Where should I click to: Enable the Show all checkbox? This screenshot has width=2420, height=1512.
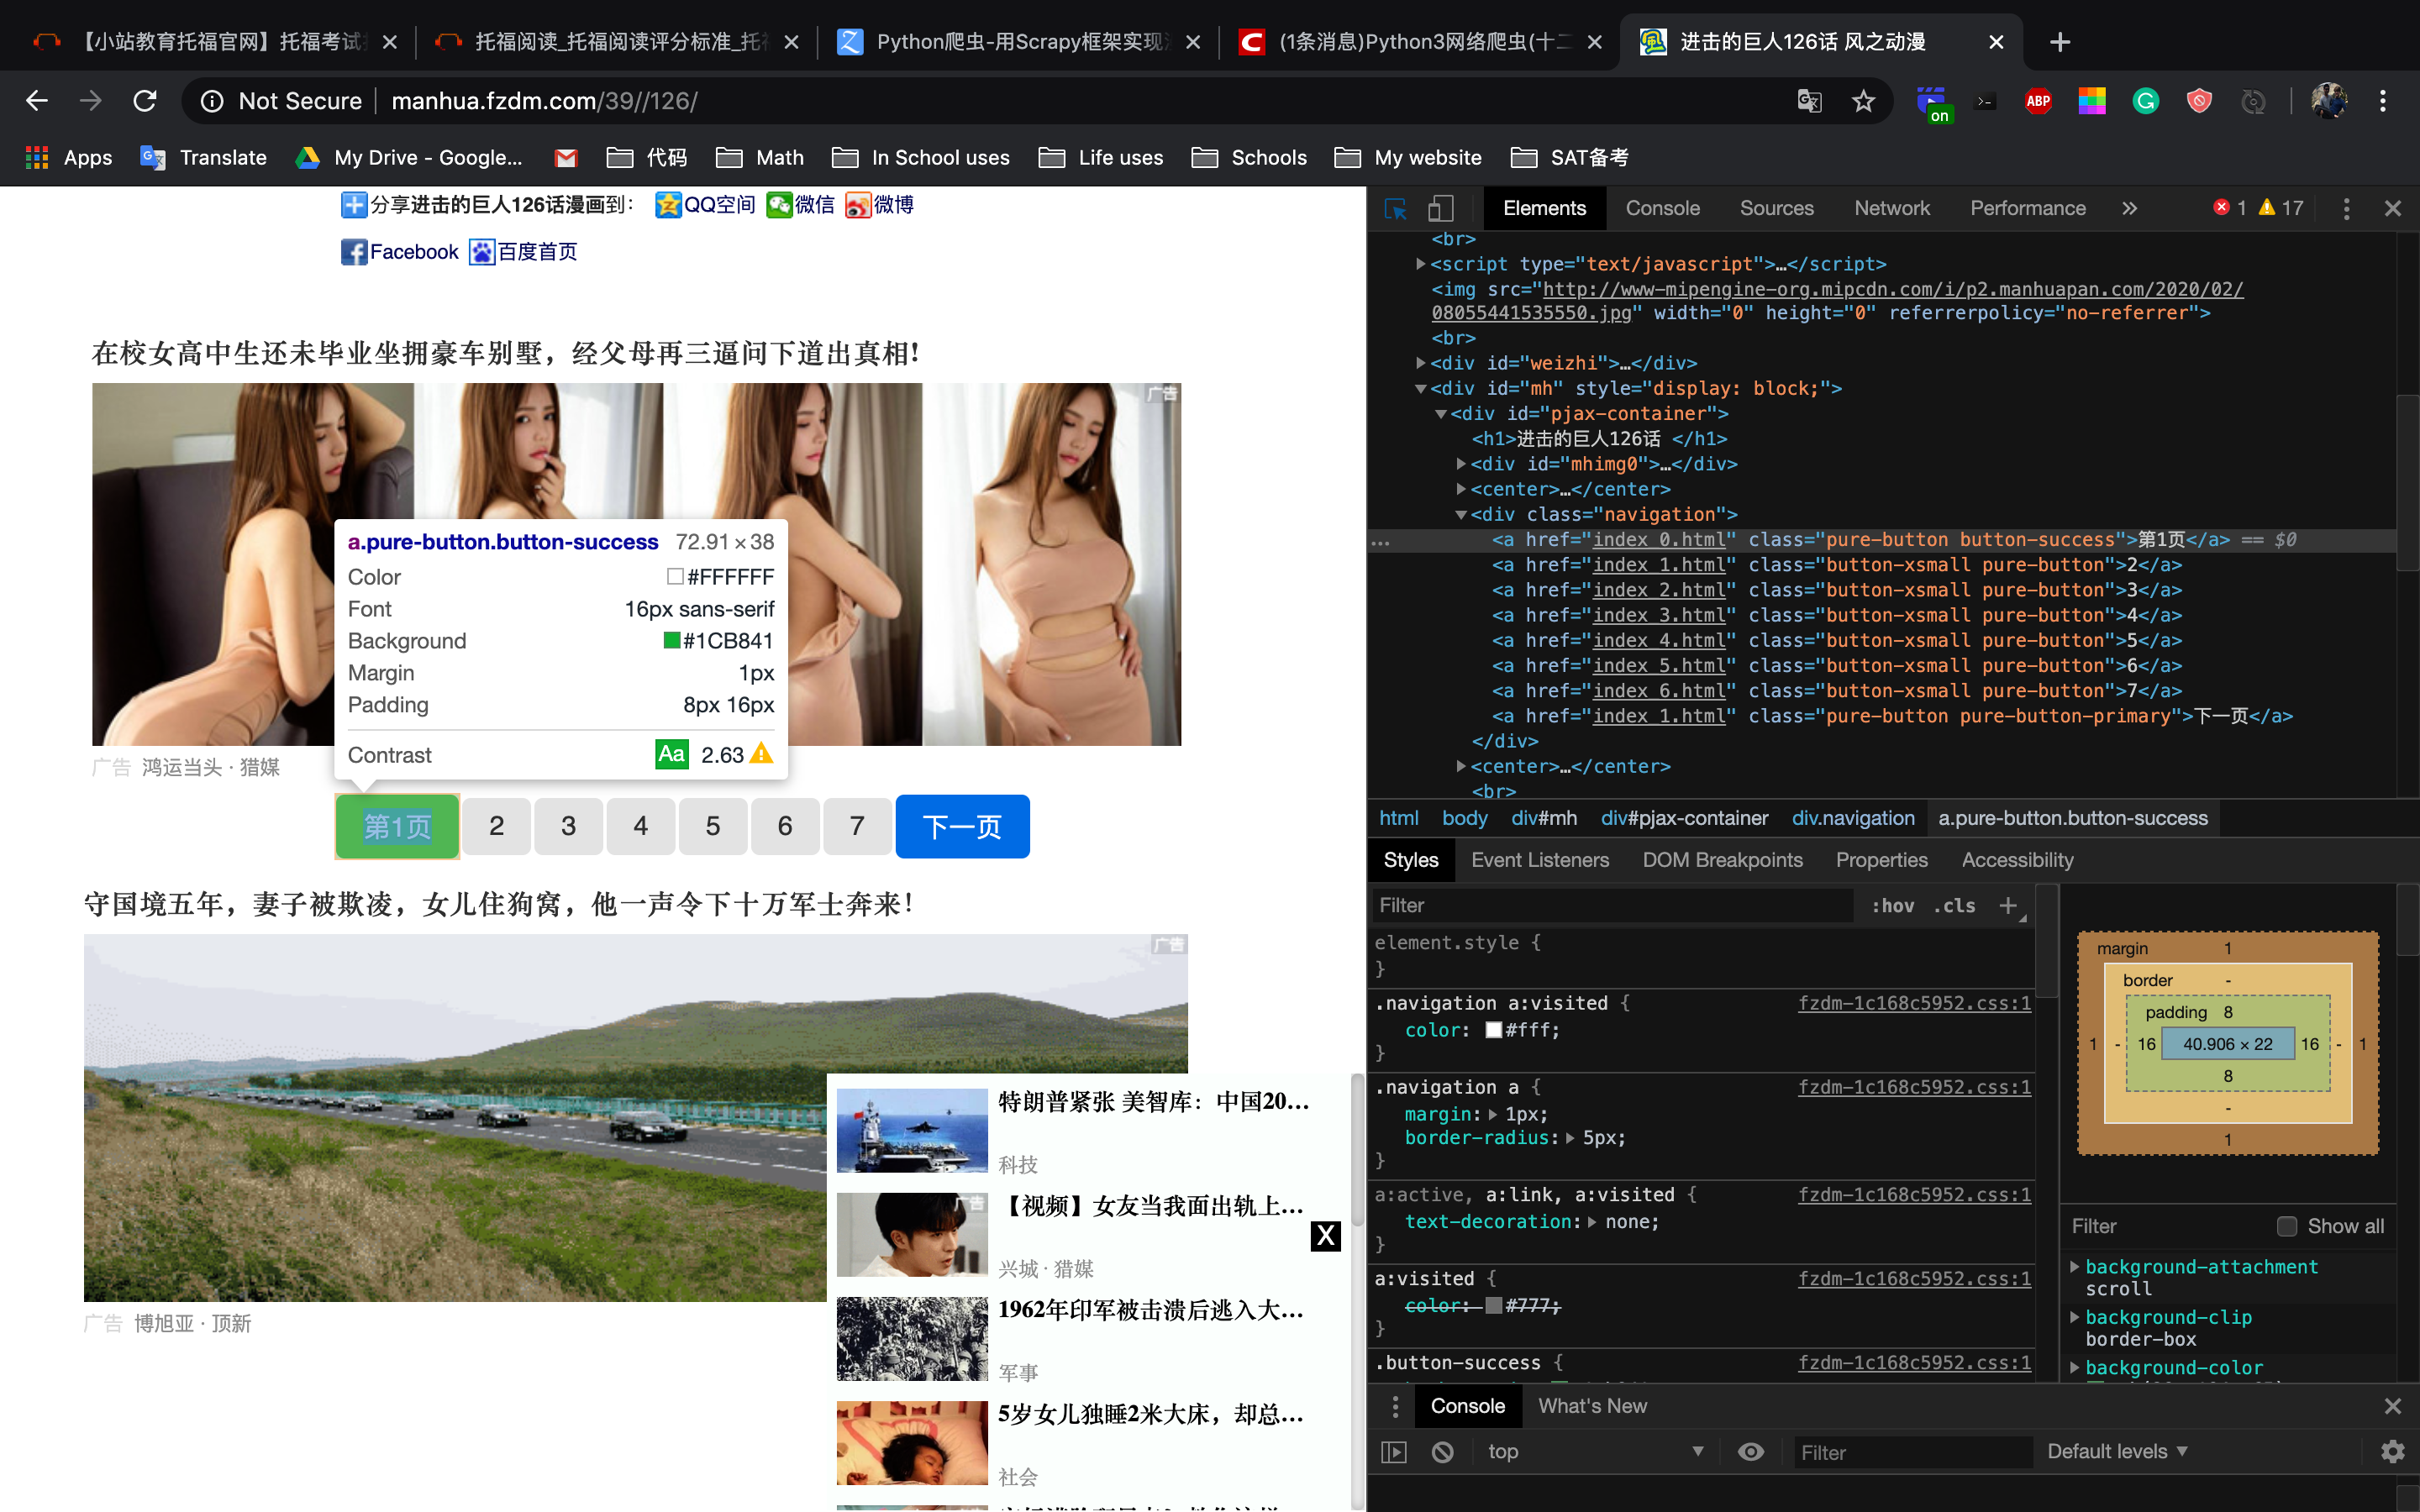point(2286,1226)
